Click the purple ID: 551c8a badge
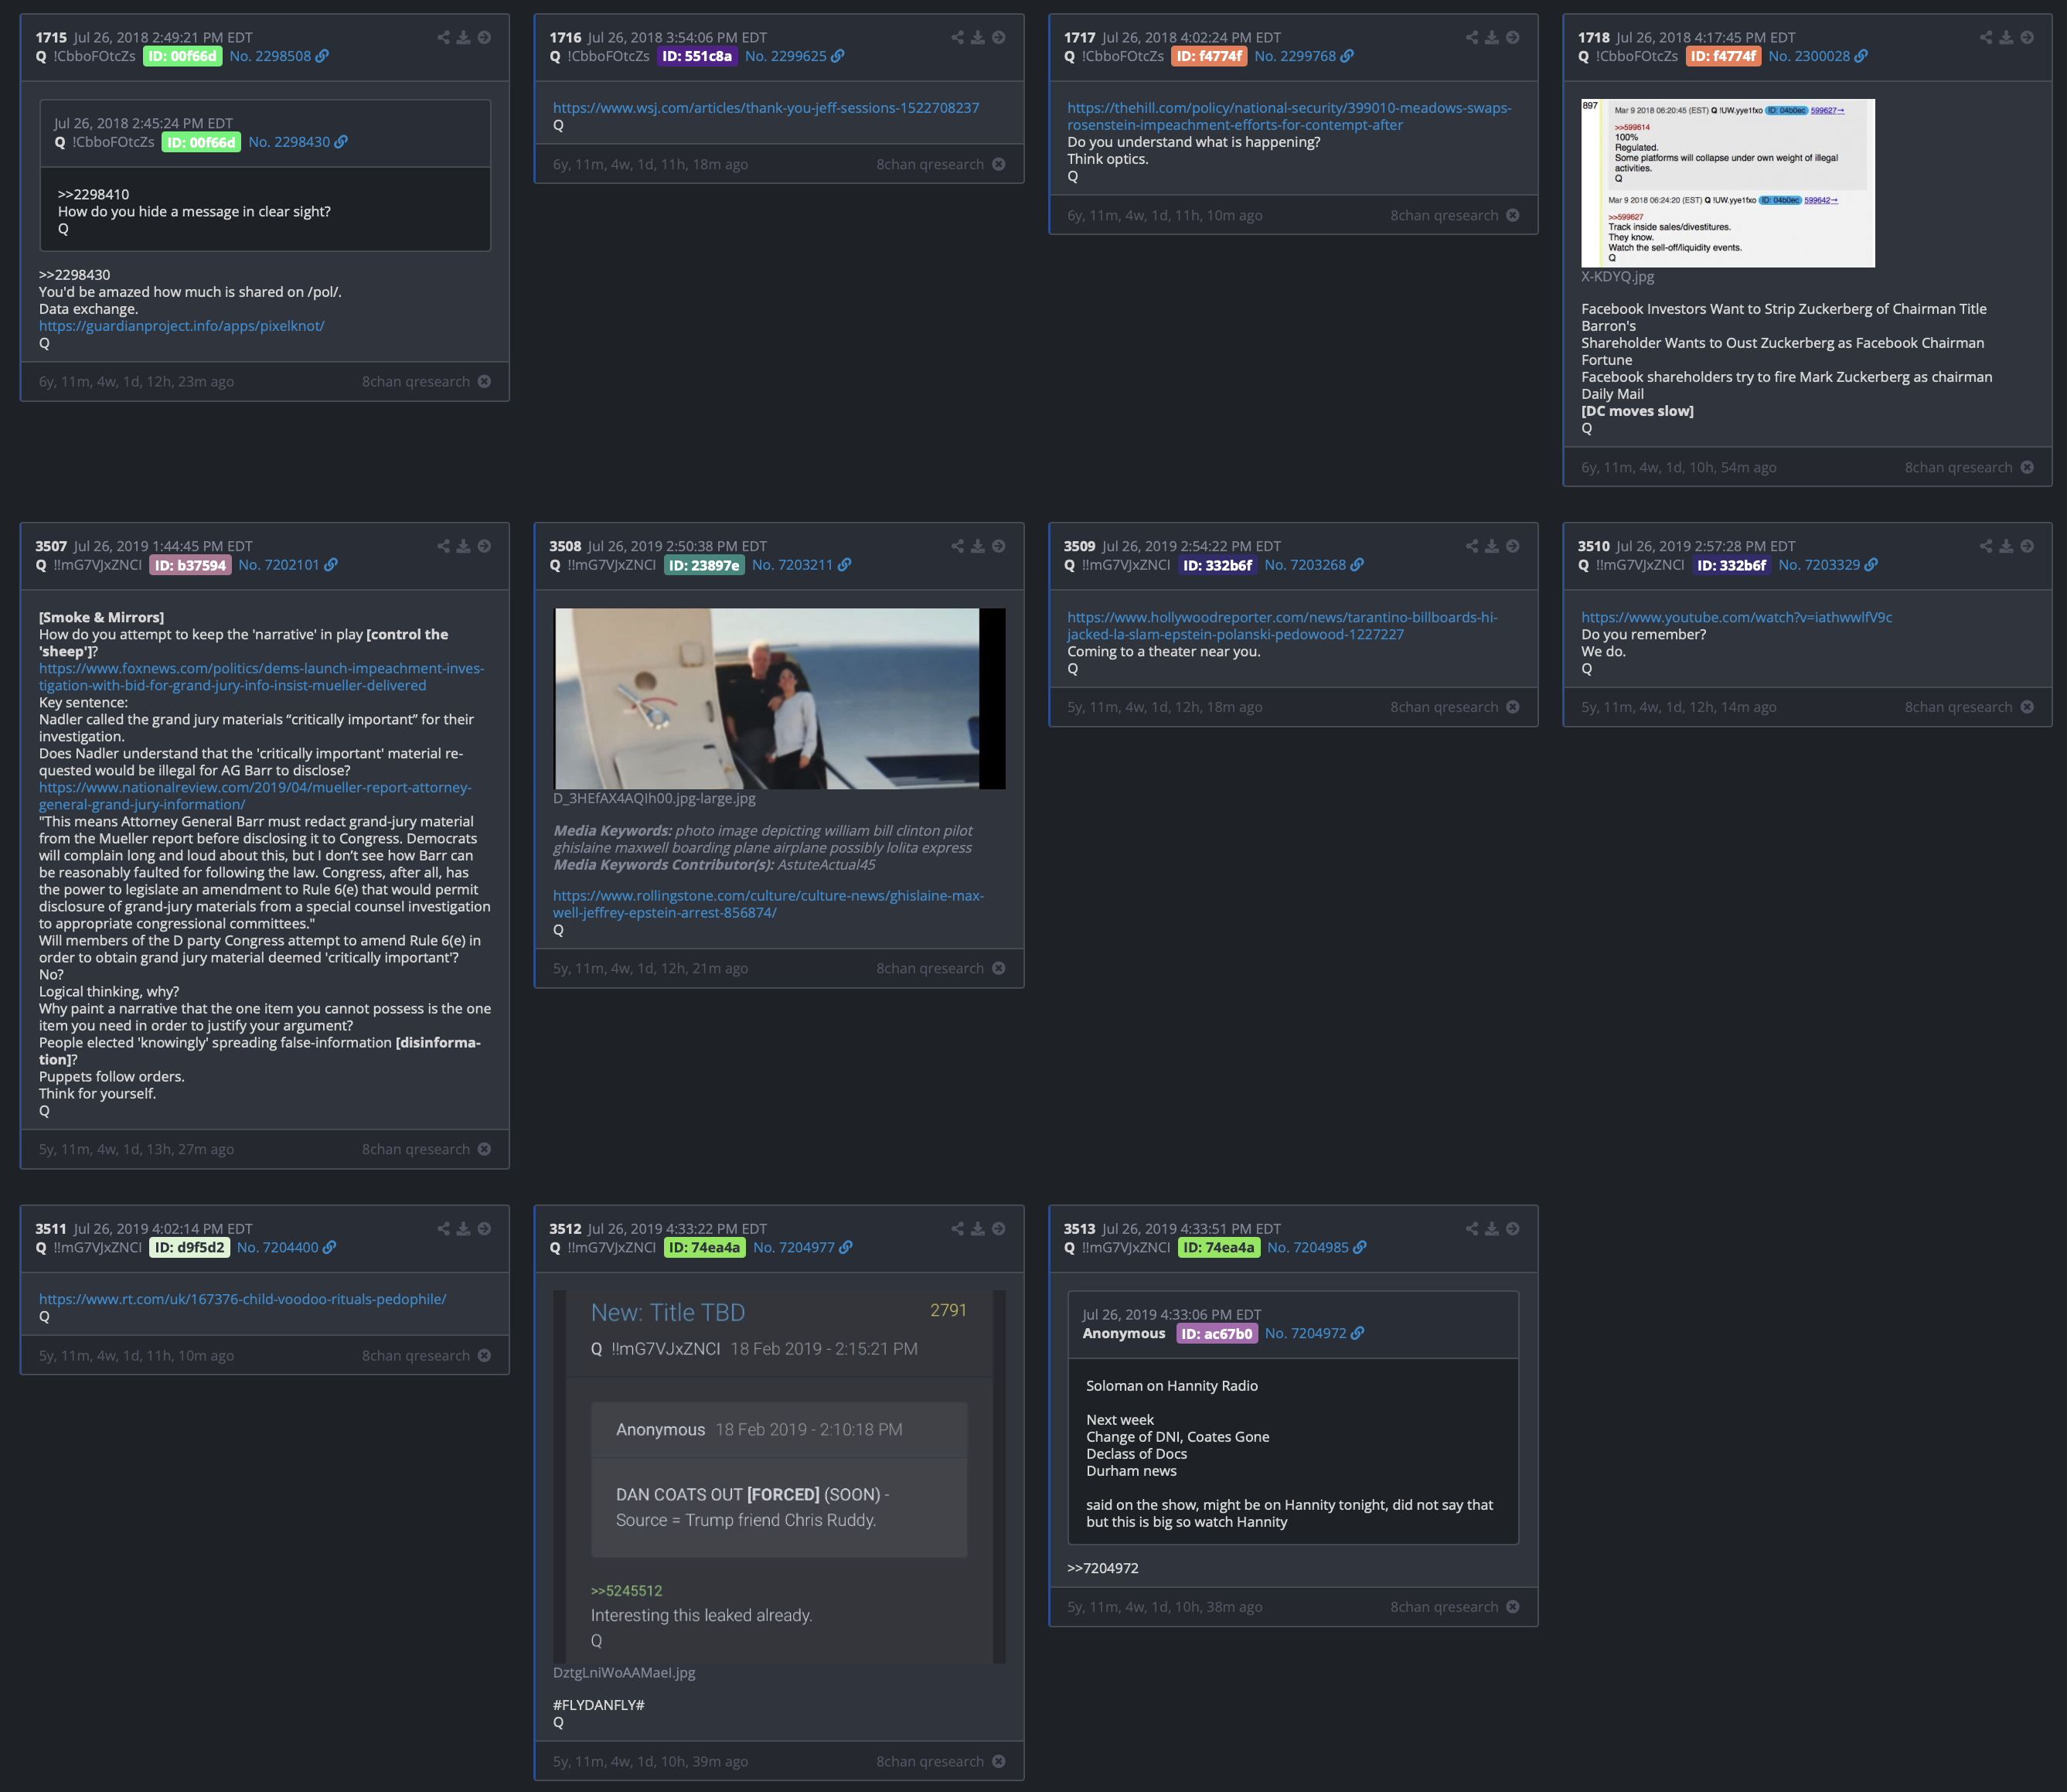 pos(697,57)
